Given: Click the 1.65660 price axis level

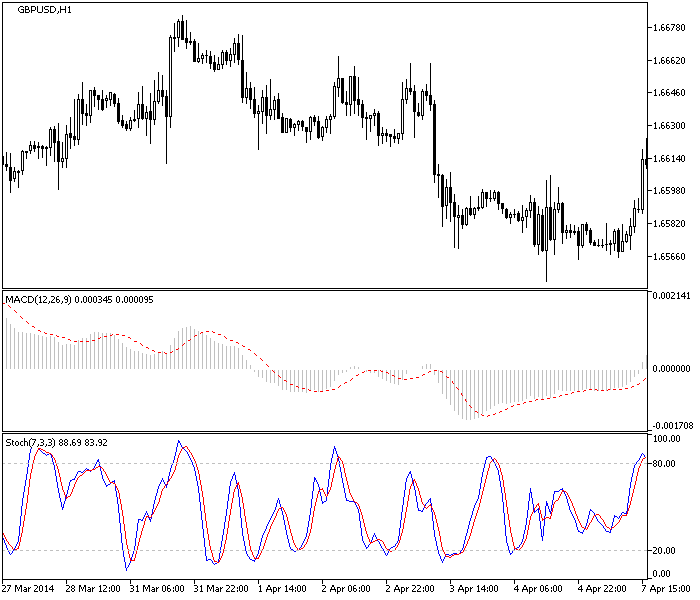Looking at the screenshot, I should click(x=669, y=256).
